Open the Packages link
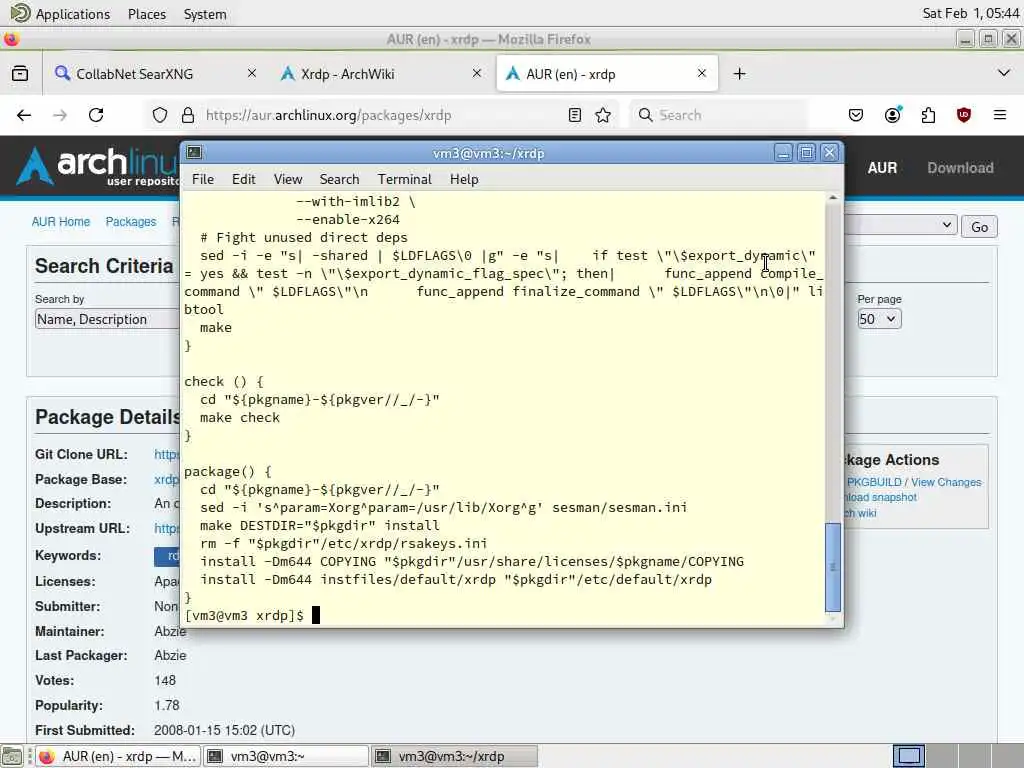The image size is (1024, 768). [131, 222]
